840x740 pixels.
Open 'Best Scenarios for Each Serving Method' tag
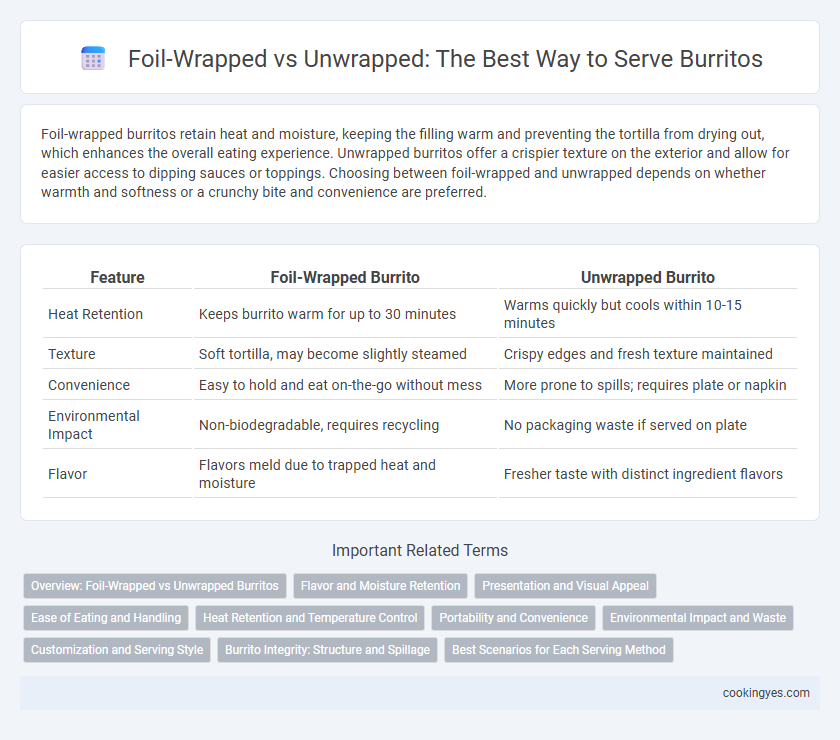[x=559, y=649]
